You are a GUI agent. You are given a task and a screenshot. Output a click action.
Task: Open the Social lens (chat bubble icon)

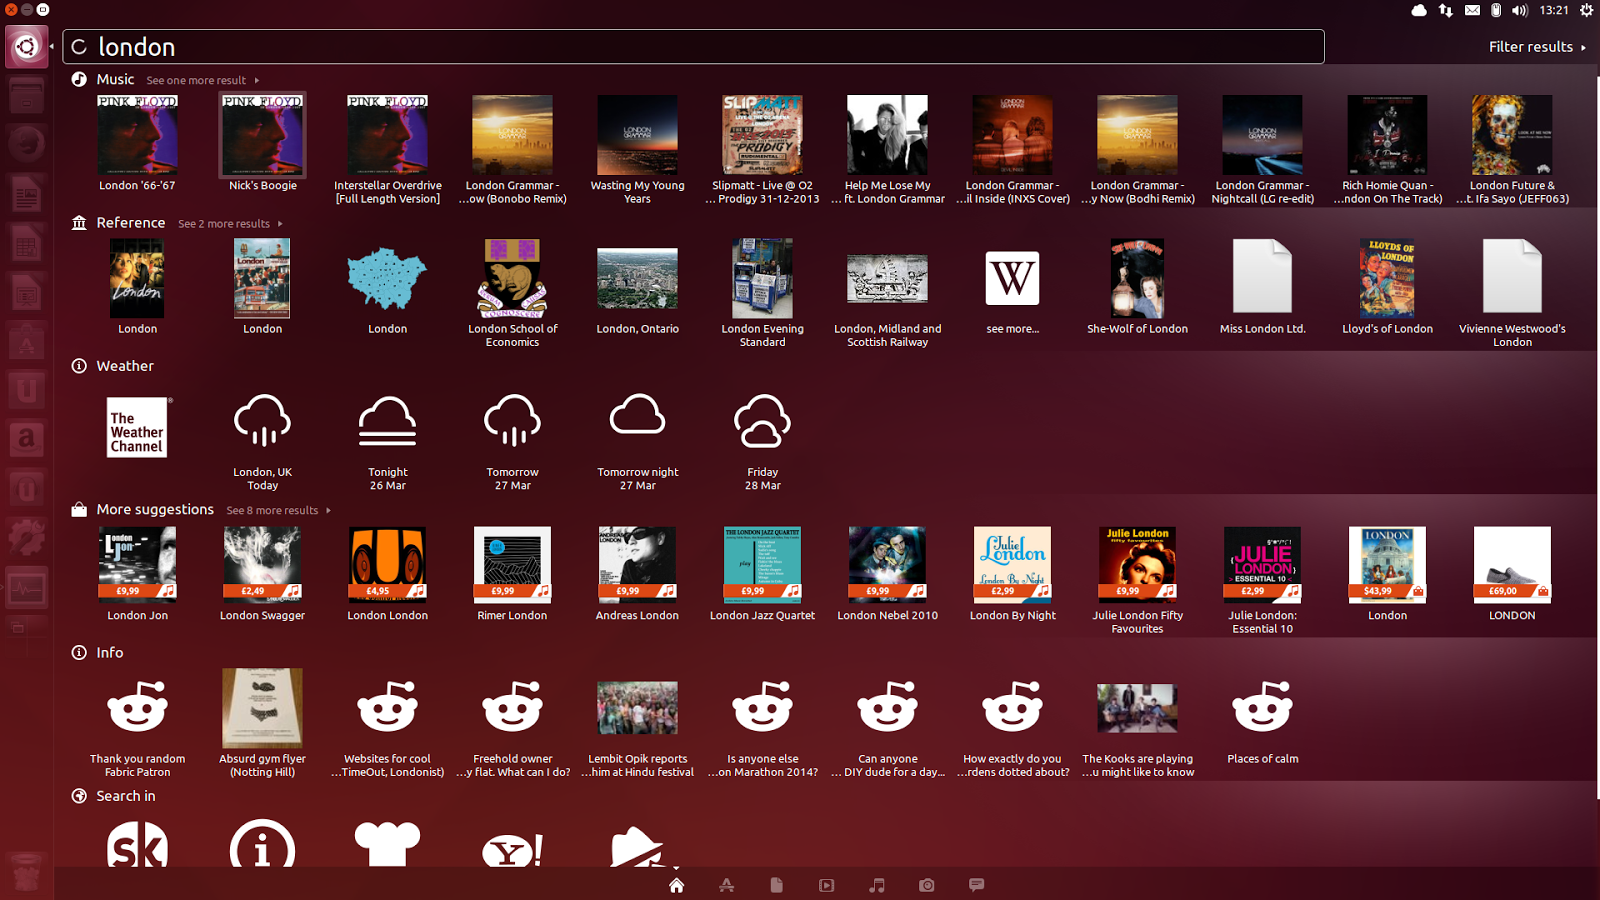coord(976,885)
